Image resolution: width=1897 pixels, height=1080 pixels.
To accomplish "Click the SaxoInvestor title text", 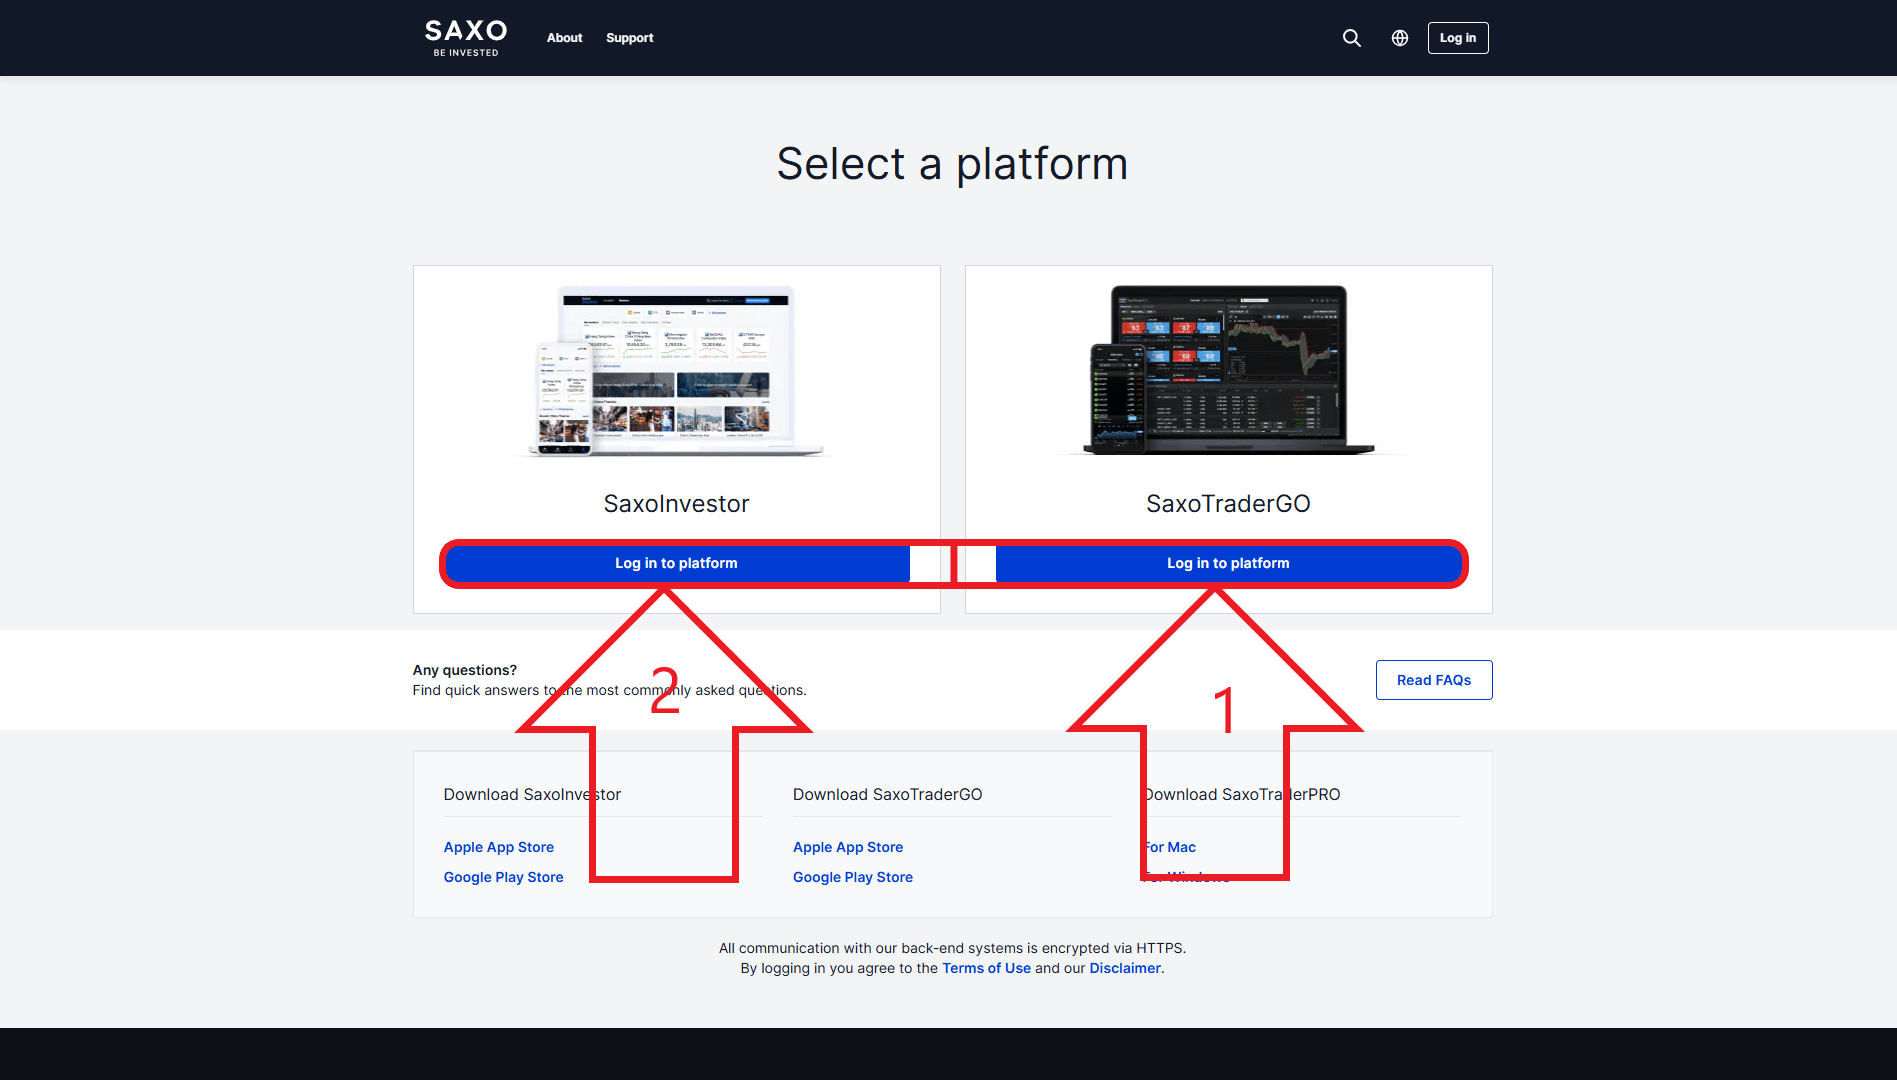I will 677,504.
